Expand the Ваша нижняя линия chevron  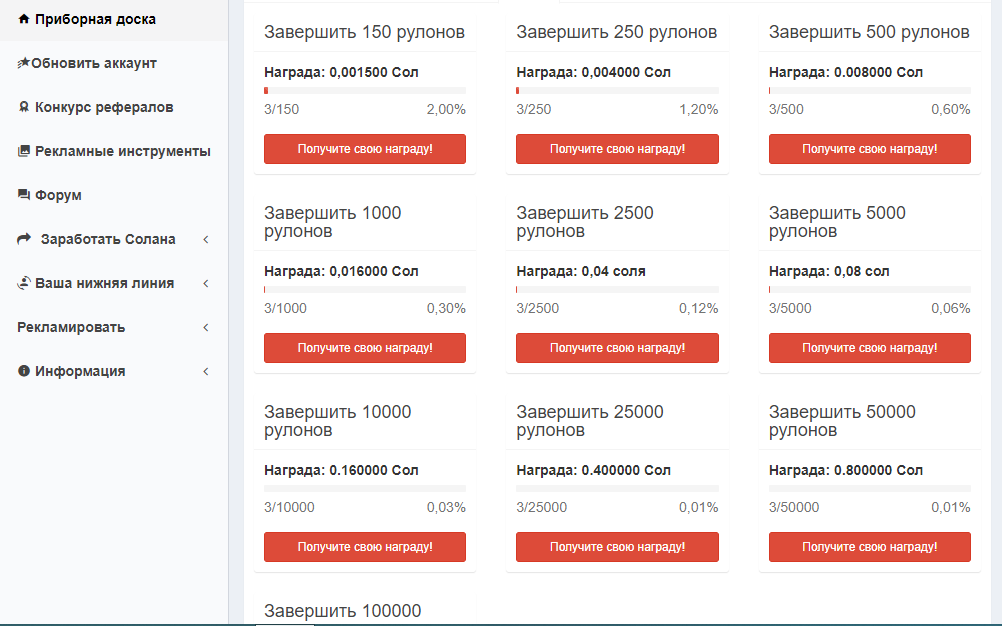[x=206, y=284]
